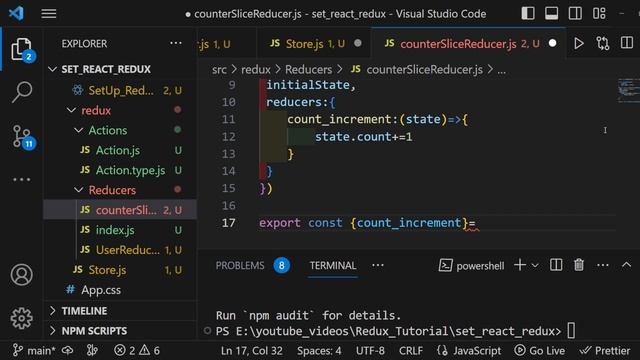
Task: Click 'Ln 17, Col 32' cursor position
Action: [252, 351]
